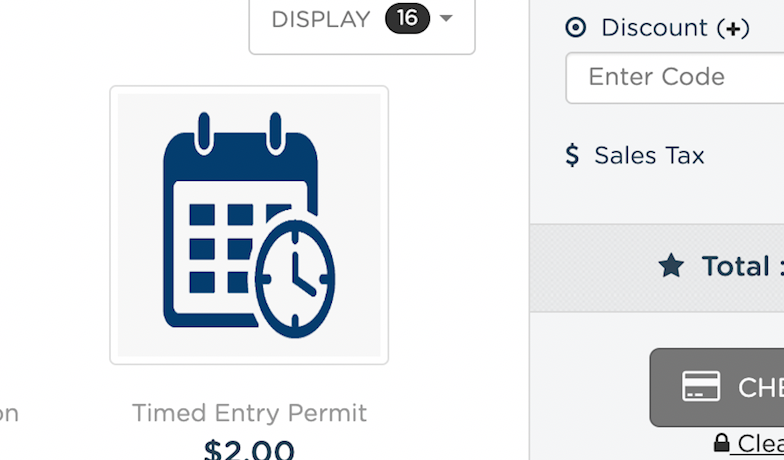Image resolution: width=784 pixels, height=460 pixels.
Task: Click the Clear link under checkout
Action: click(760, 443)
